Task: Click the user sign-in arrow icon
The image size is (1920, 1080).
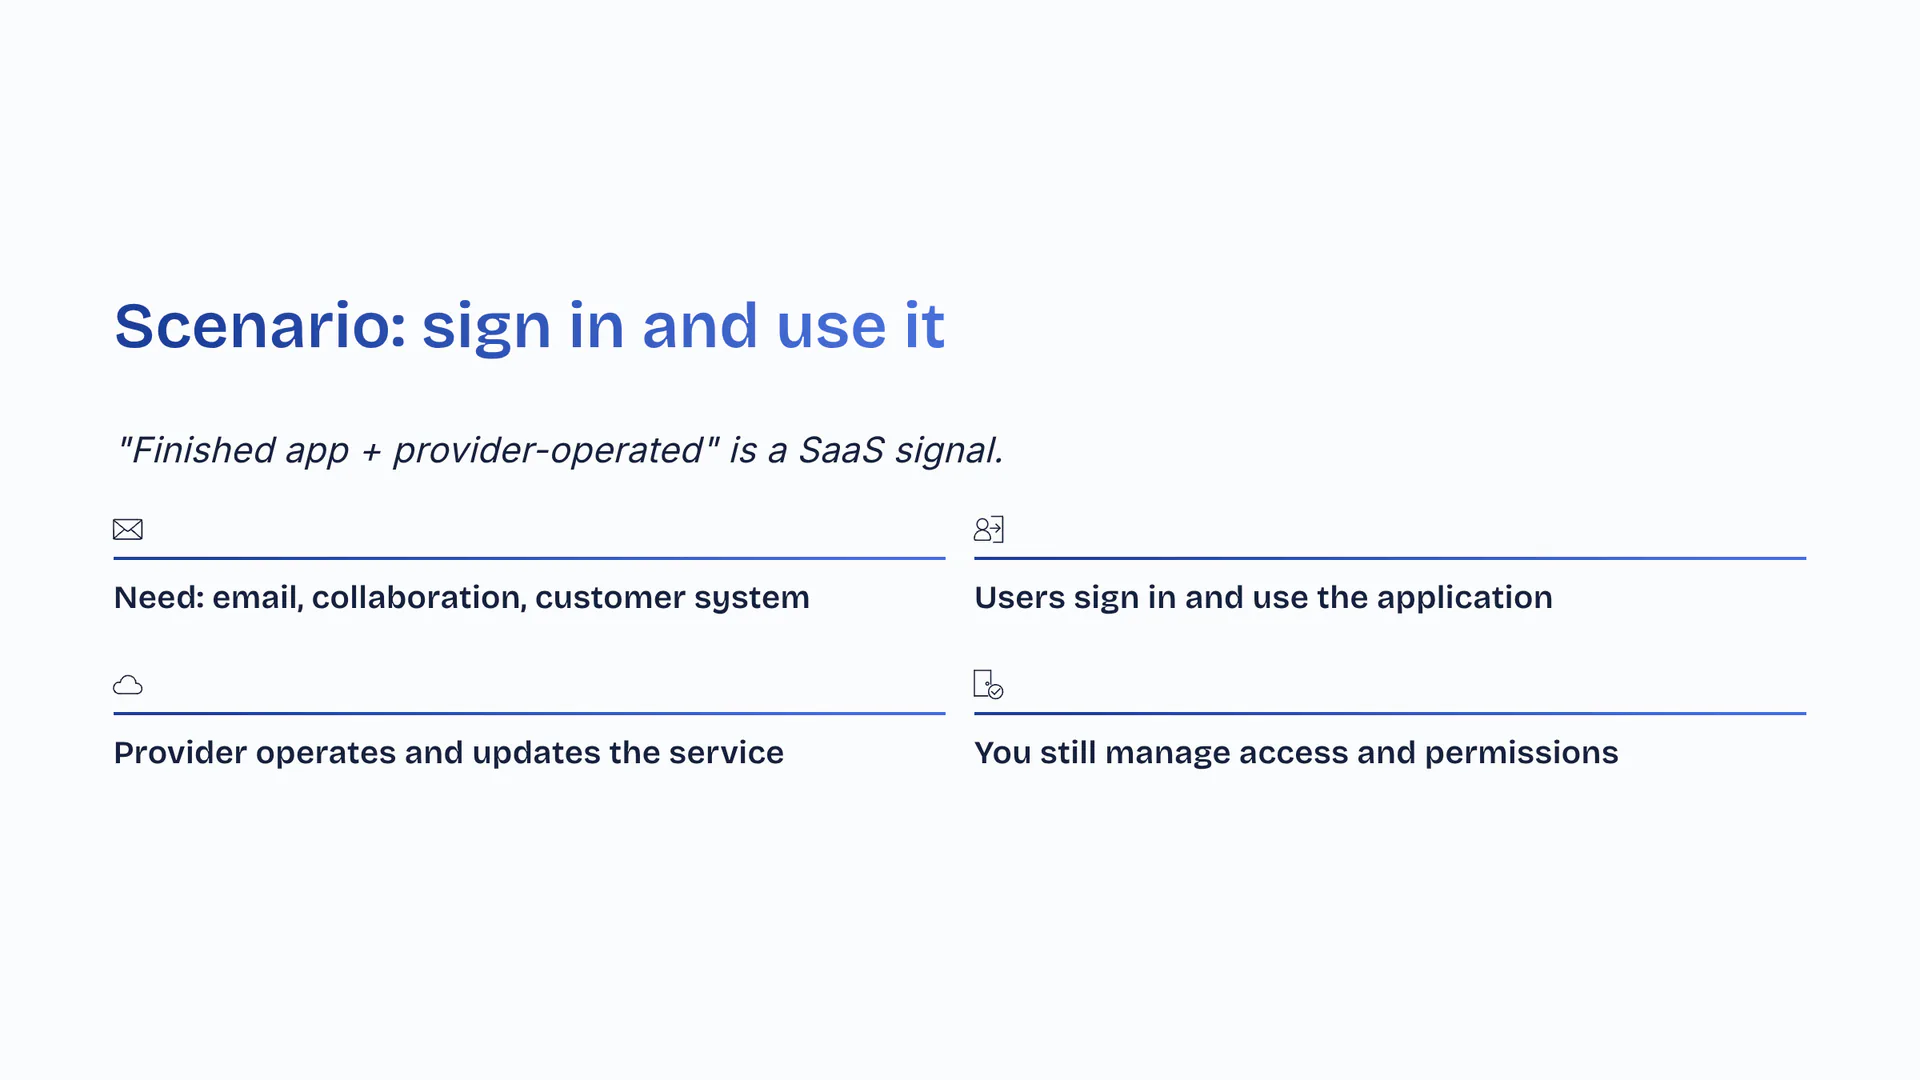Action: (x=988, y=529)
